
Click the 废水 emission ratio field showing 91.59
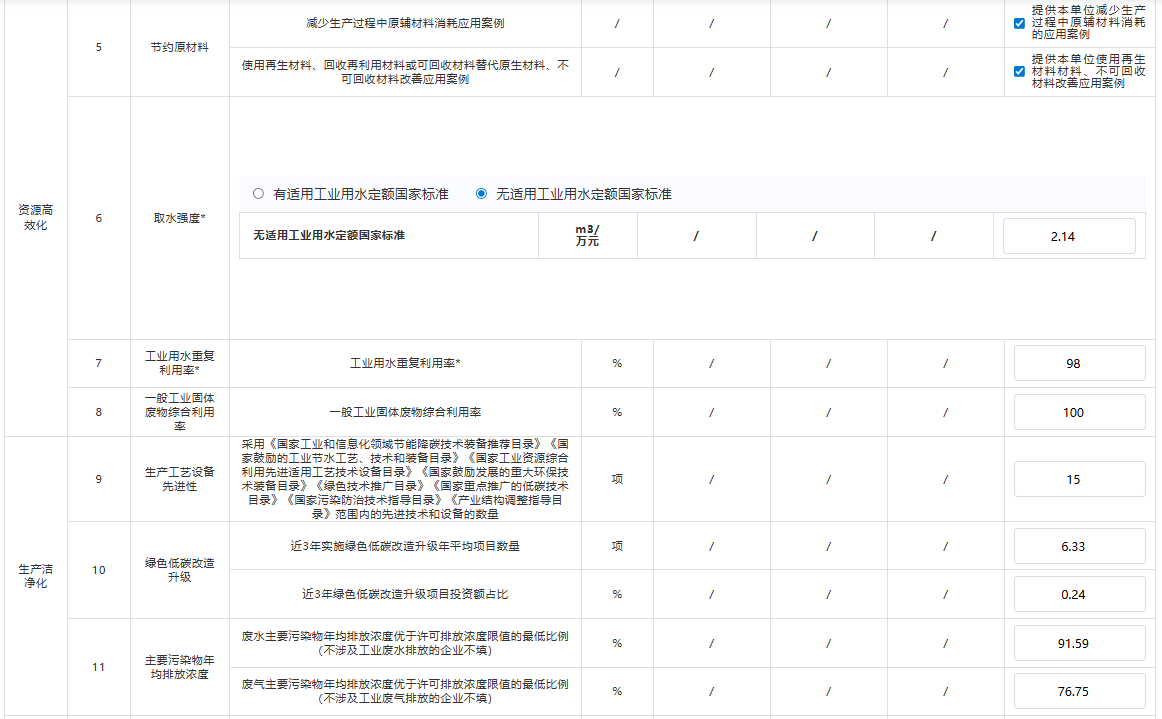[1079, 643]
